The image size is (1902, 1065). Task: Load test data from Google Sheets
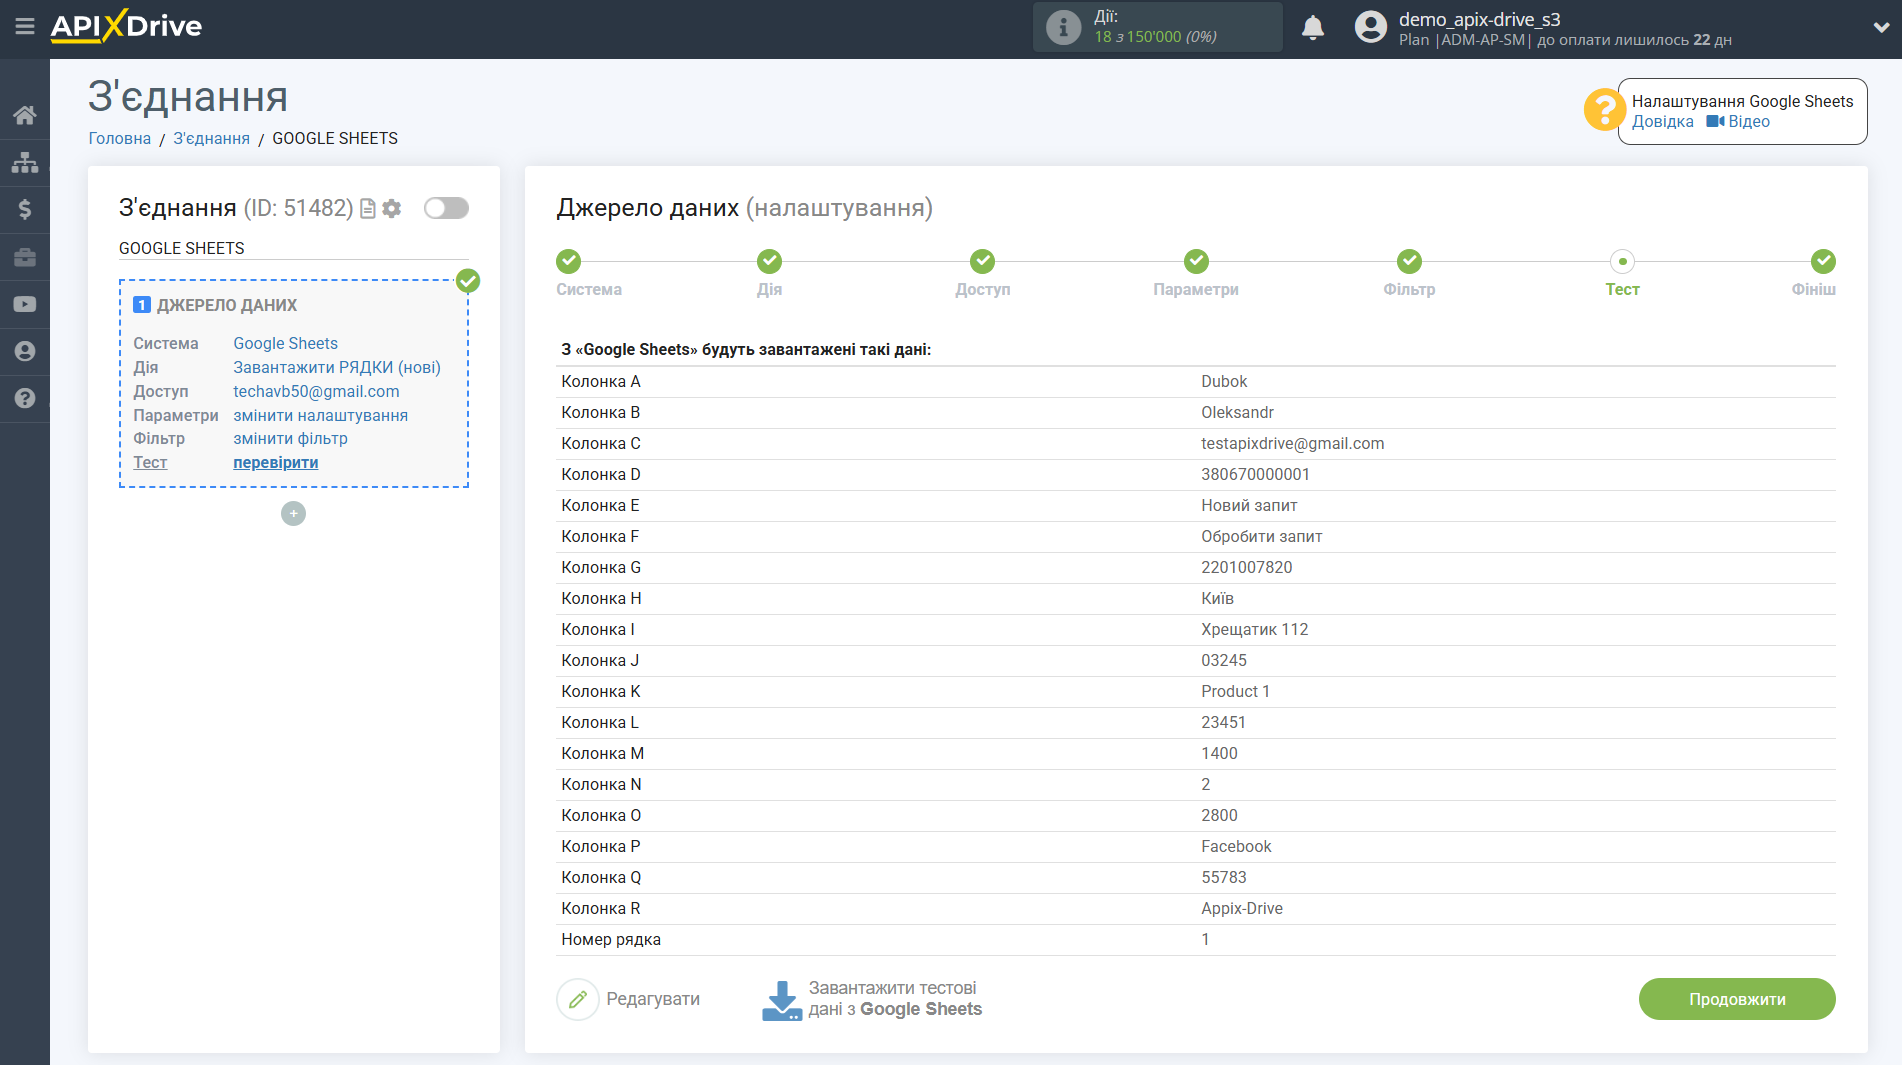point(895,999)
